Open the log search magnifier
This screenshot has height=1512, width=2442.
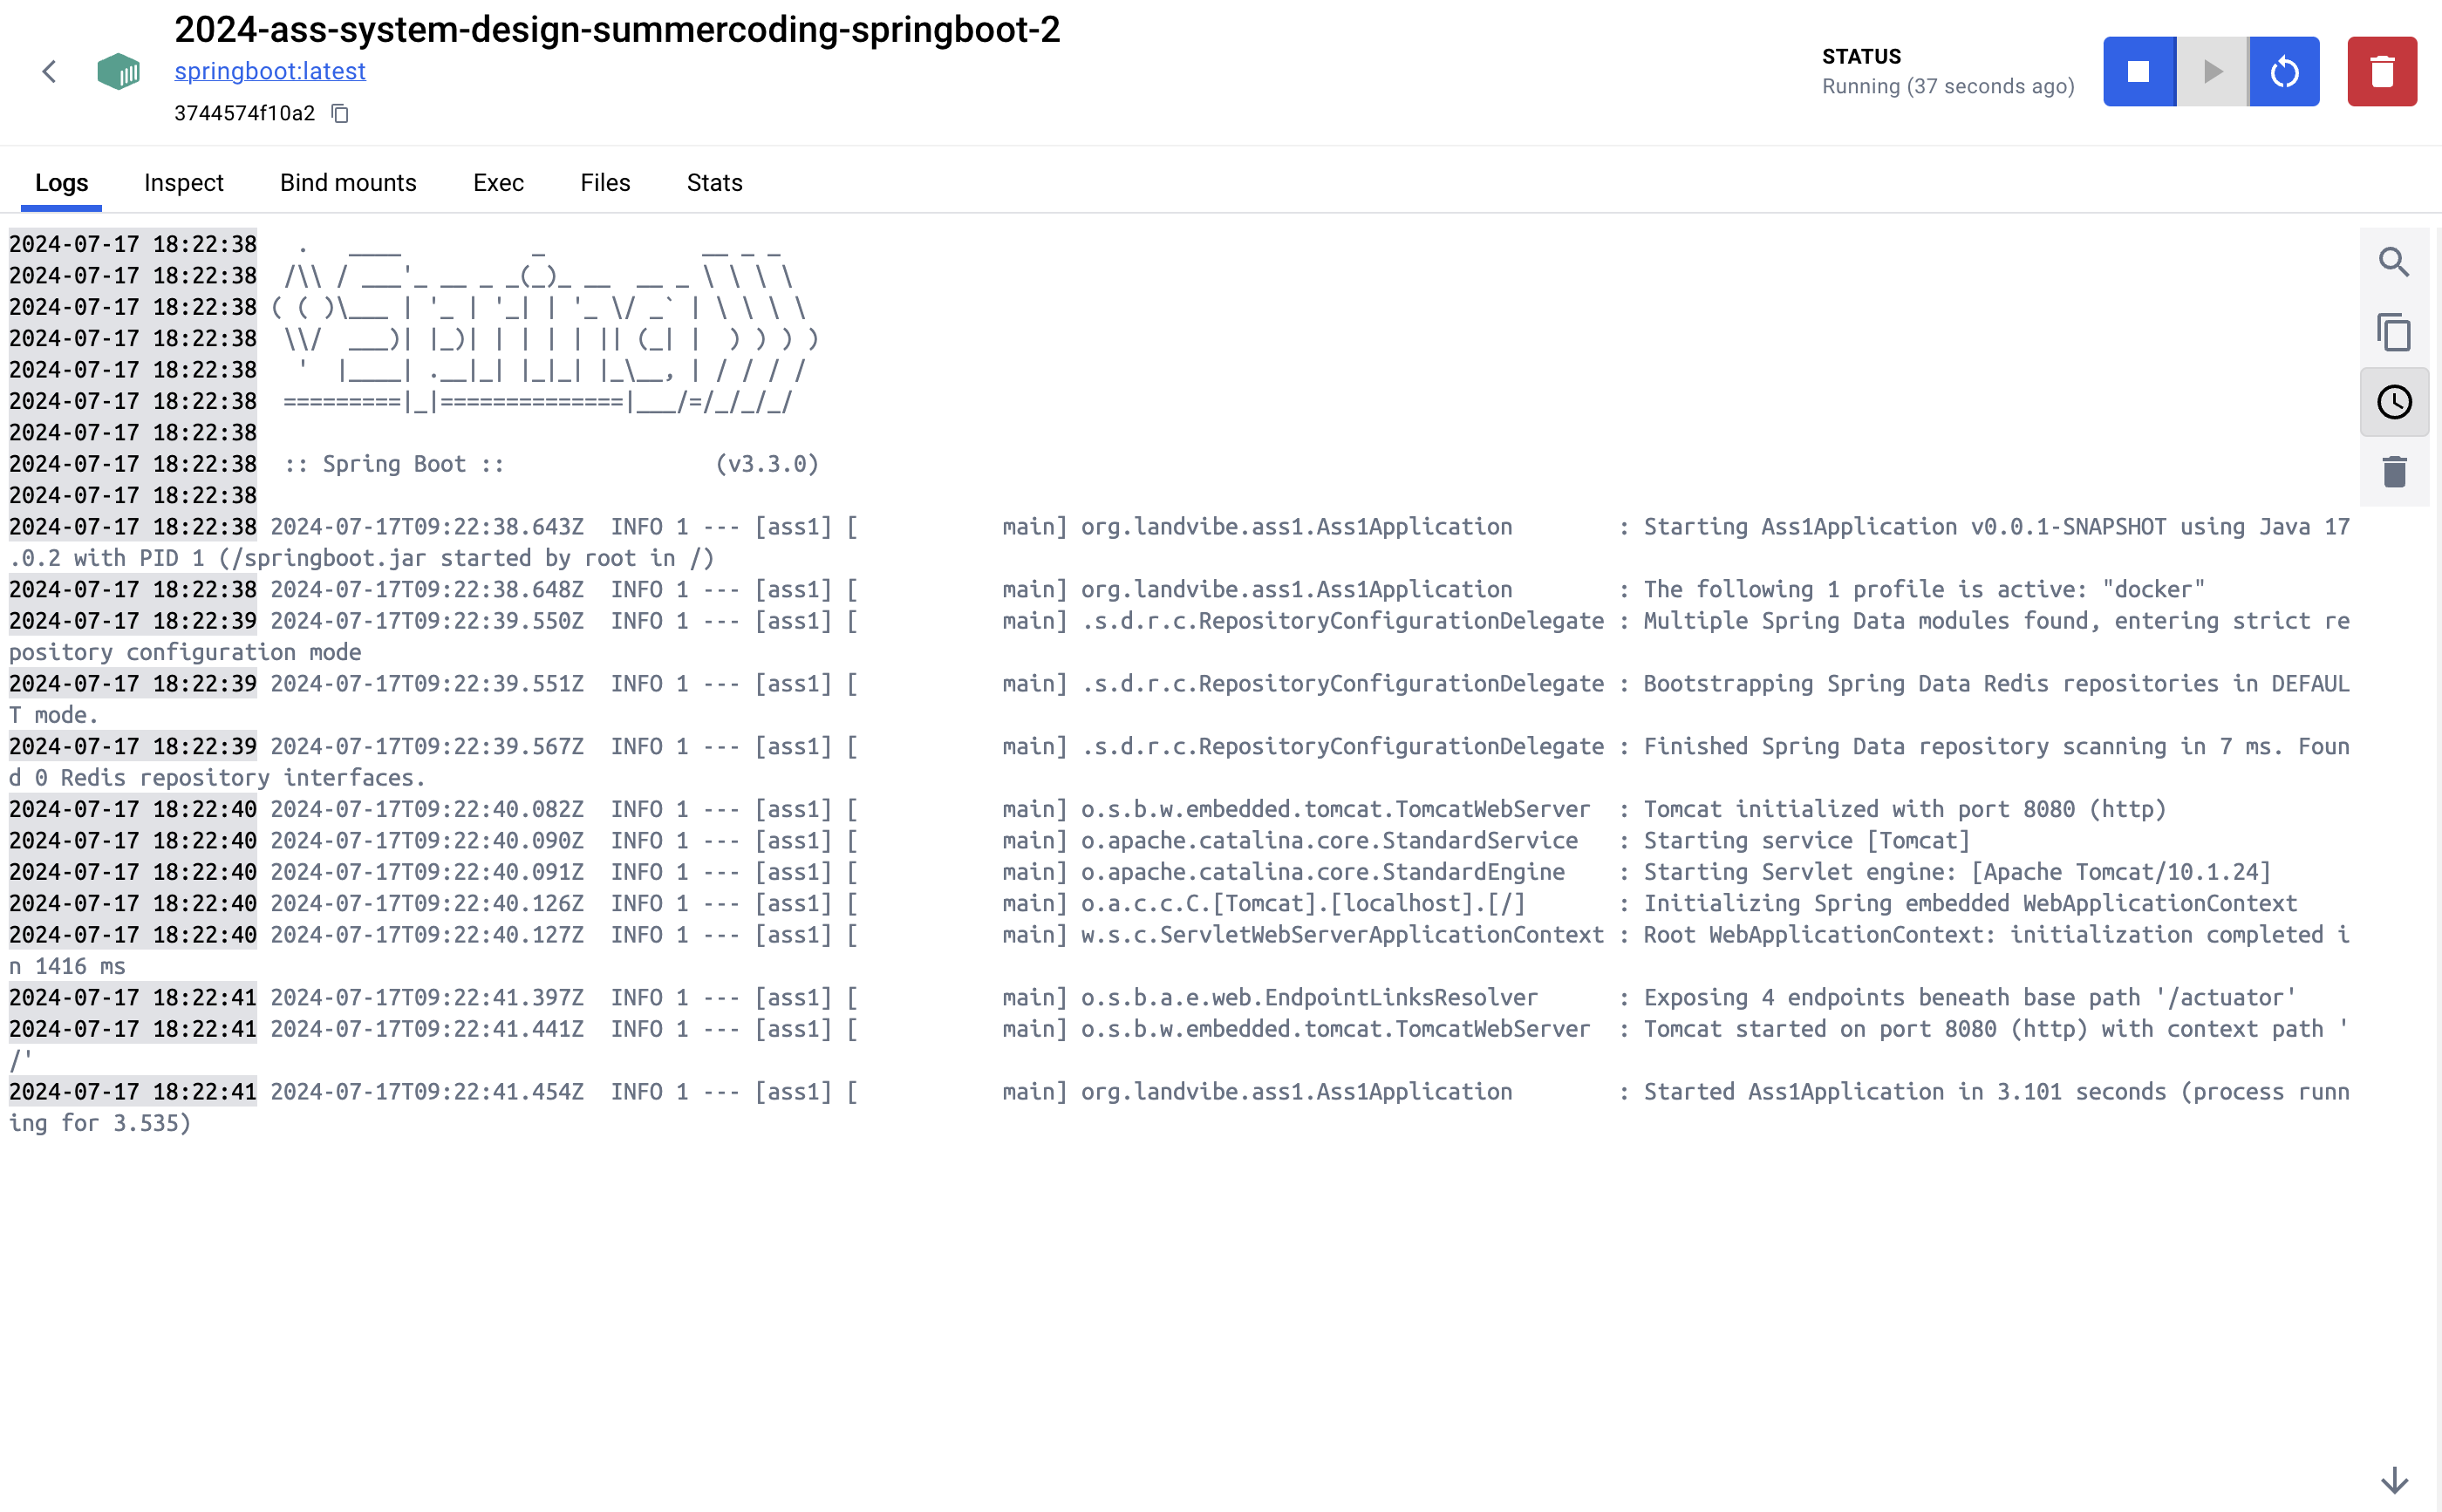tap(2393, 262)
